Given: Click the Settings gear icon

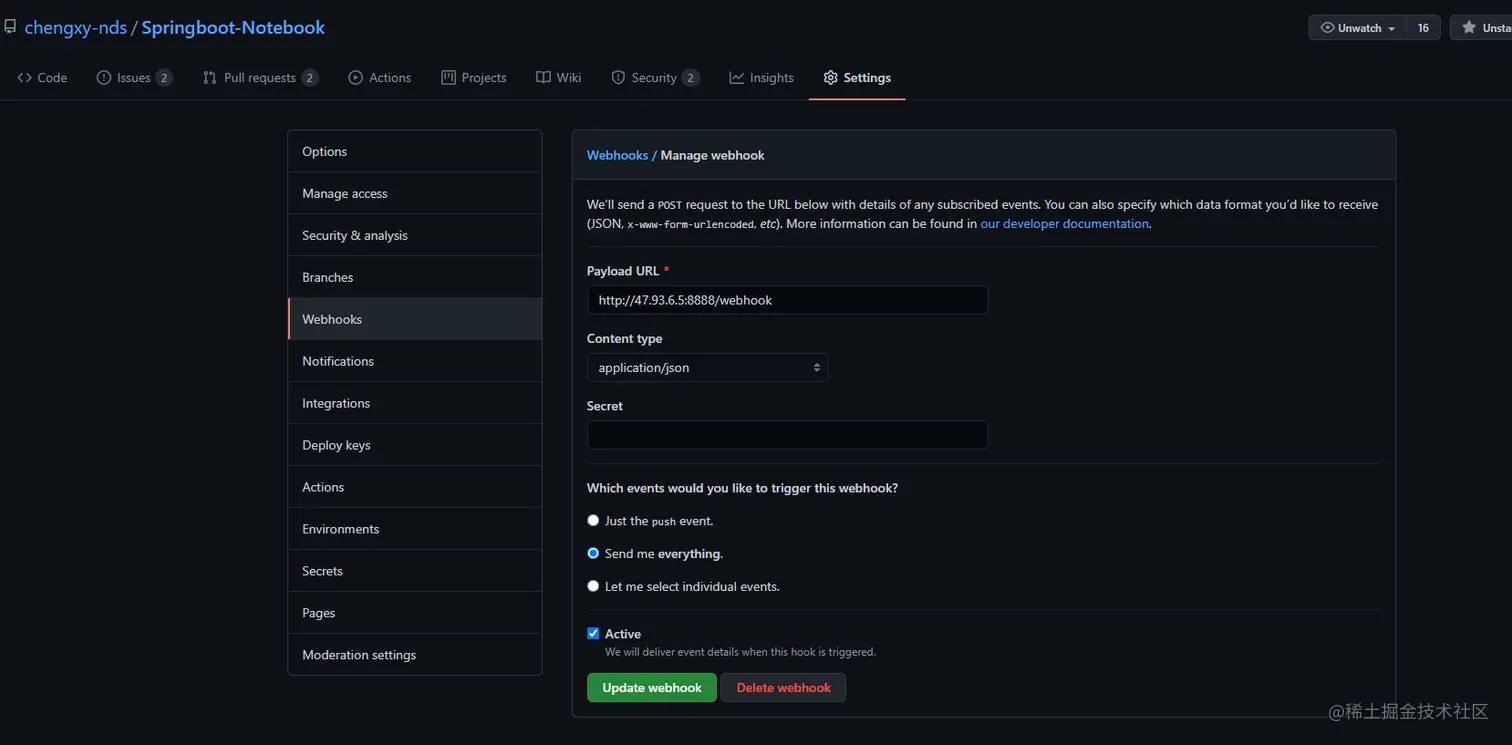Looking at the screenshot, I should click(830, 78).
